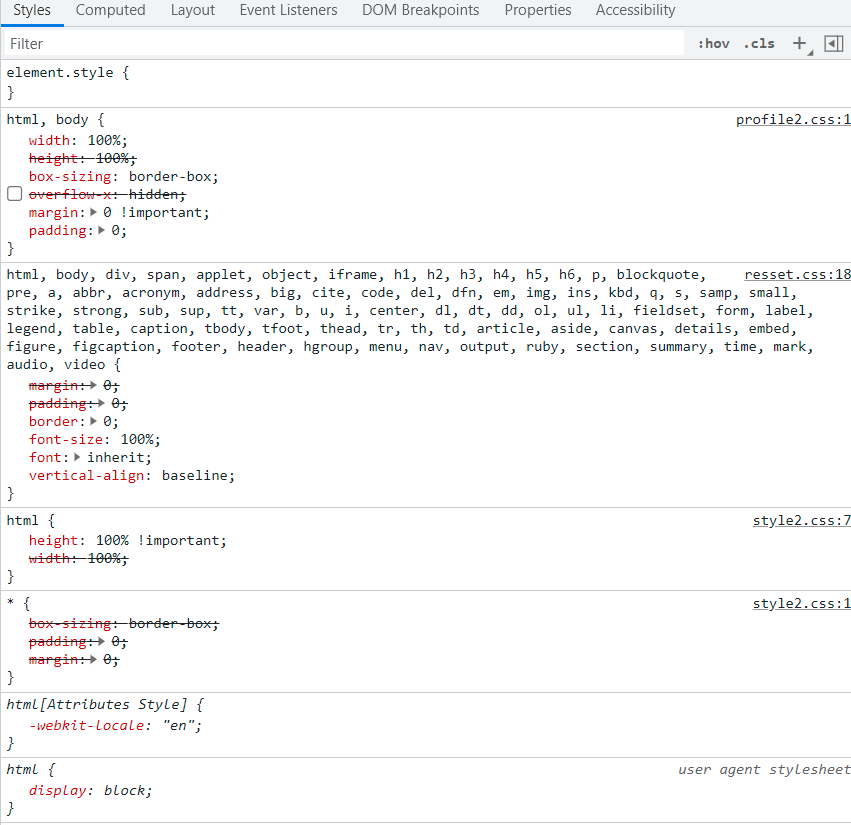851x825 pixels.
Task: Toggle the computed styles sidebar icon
Action: tap(833, 43)
